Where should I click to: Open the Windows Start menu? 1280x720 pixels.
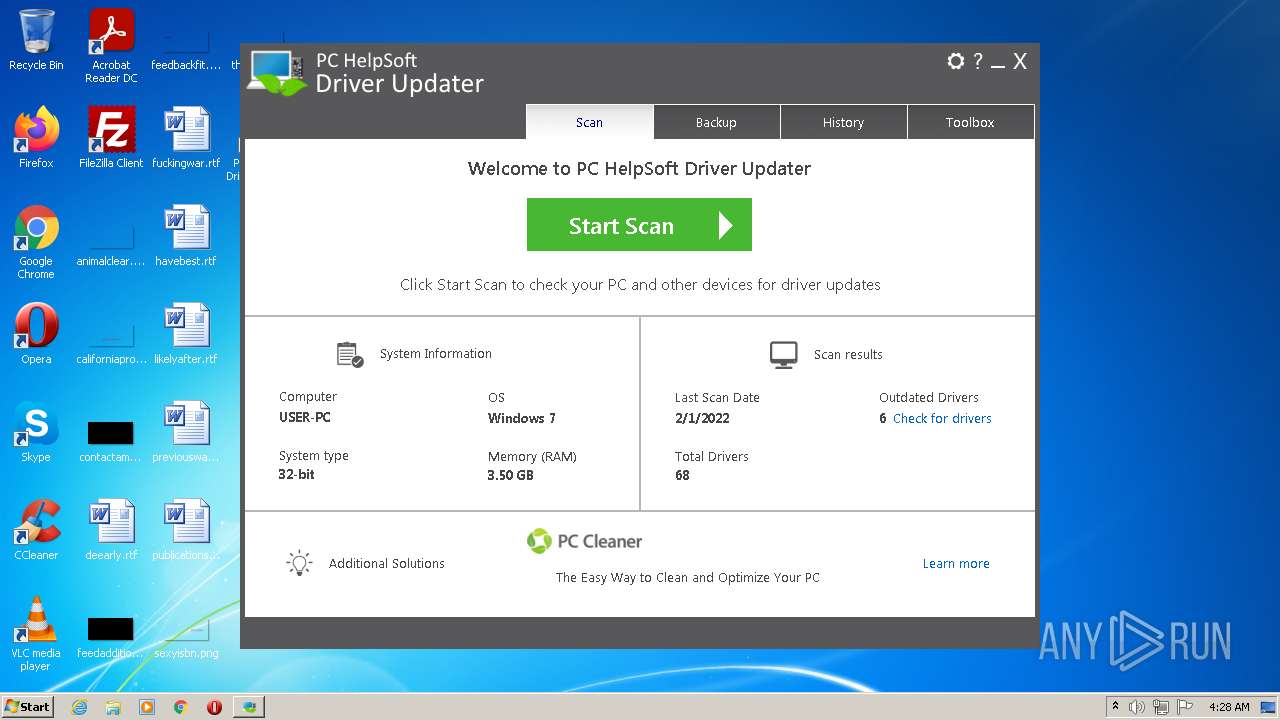(x=28, y=706)
